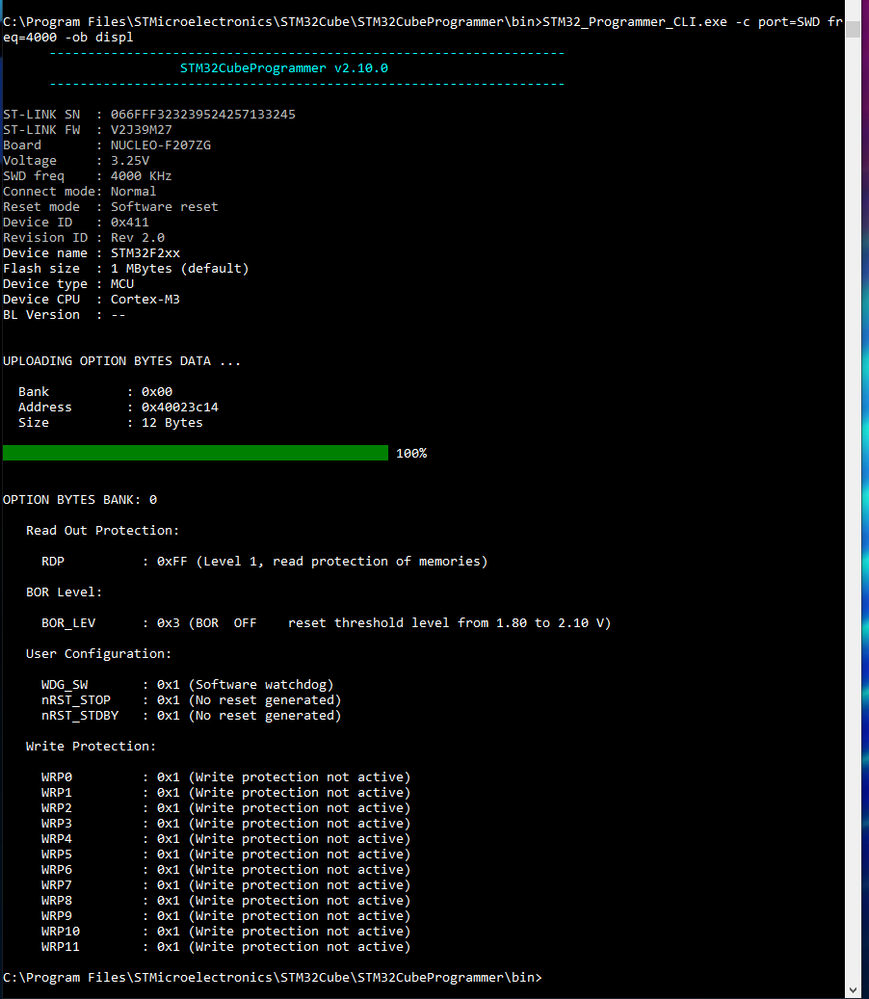The image size is (869, 999).
Task: Click the WRP0 line
Action: pos(226,777)
